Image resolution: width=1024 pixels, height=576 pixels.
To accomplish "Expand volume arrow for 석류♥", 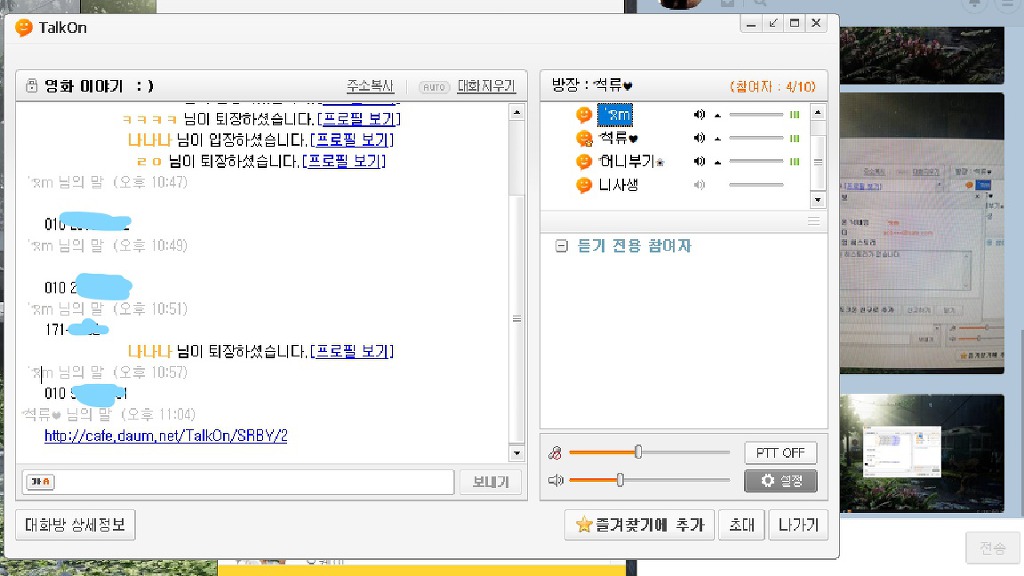I will coord(718,138).
